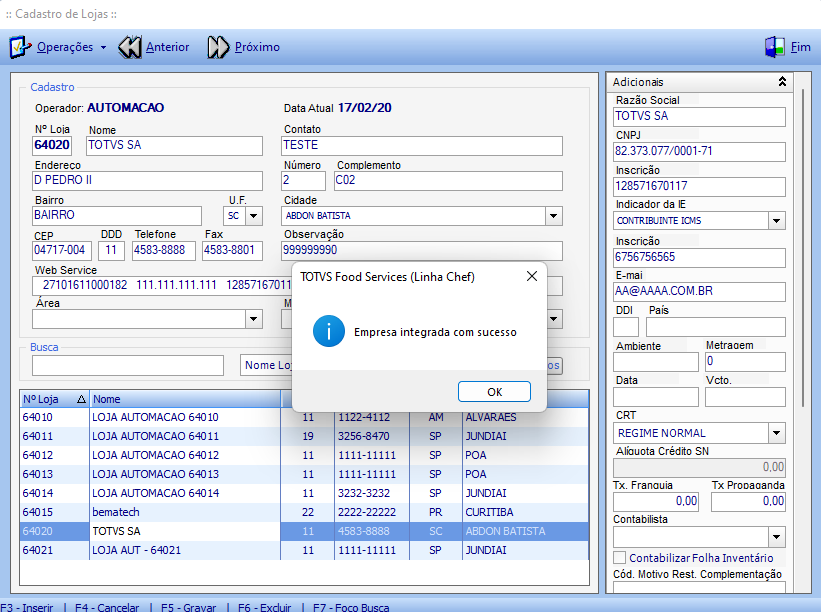821x612 pixels.
Task: Open the Operações menu icon
Action: click(20, 47)
